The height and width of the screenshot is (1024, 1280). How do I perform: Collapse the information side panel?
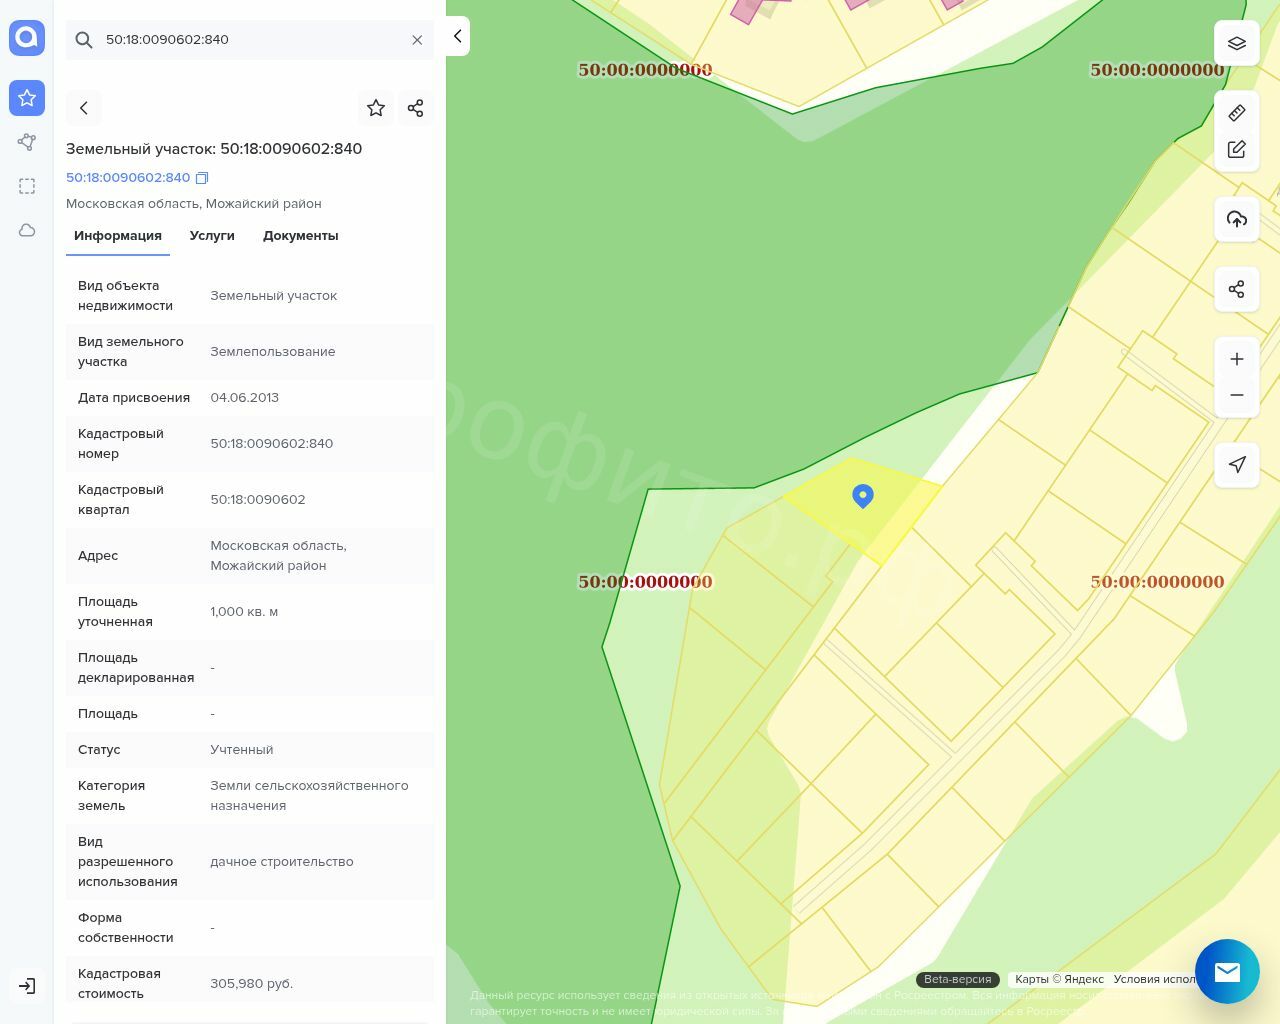point(457,36)
